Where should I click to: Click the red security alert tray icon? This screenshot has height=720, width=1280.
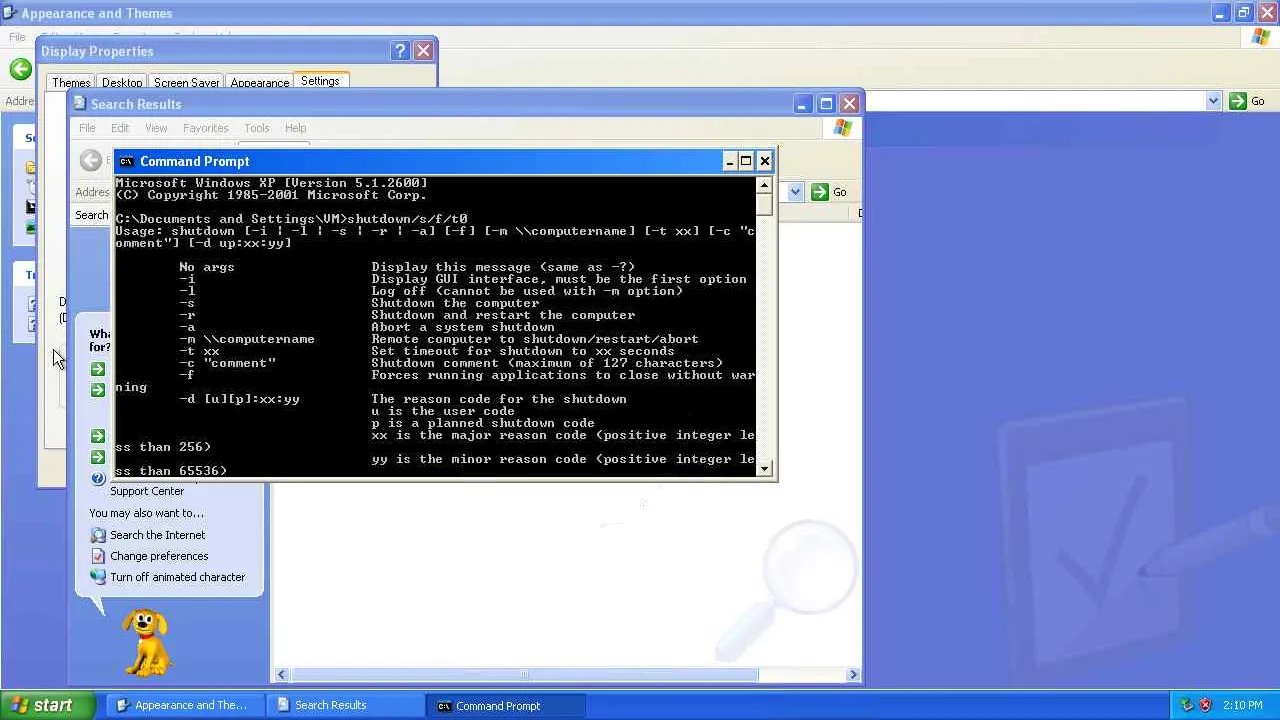[1205, 705]
